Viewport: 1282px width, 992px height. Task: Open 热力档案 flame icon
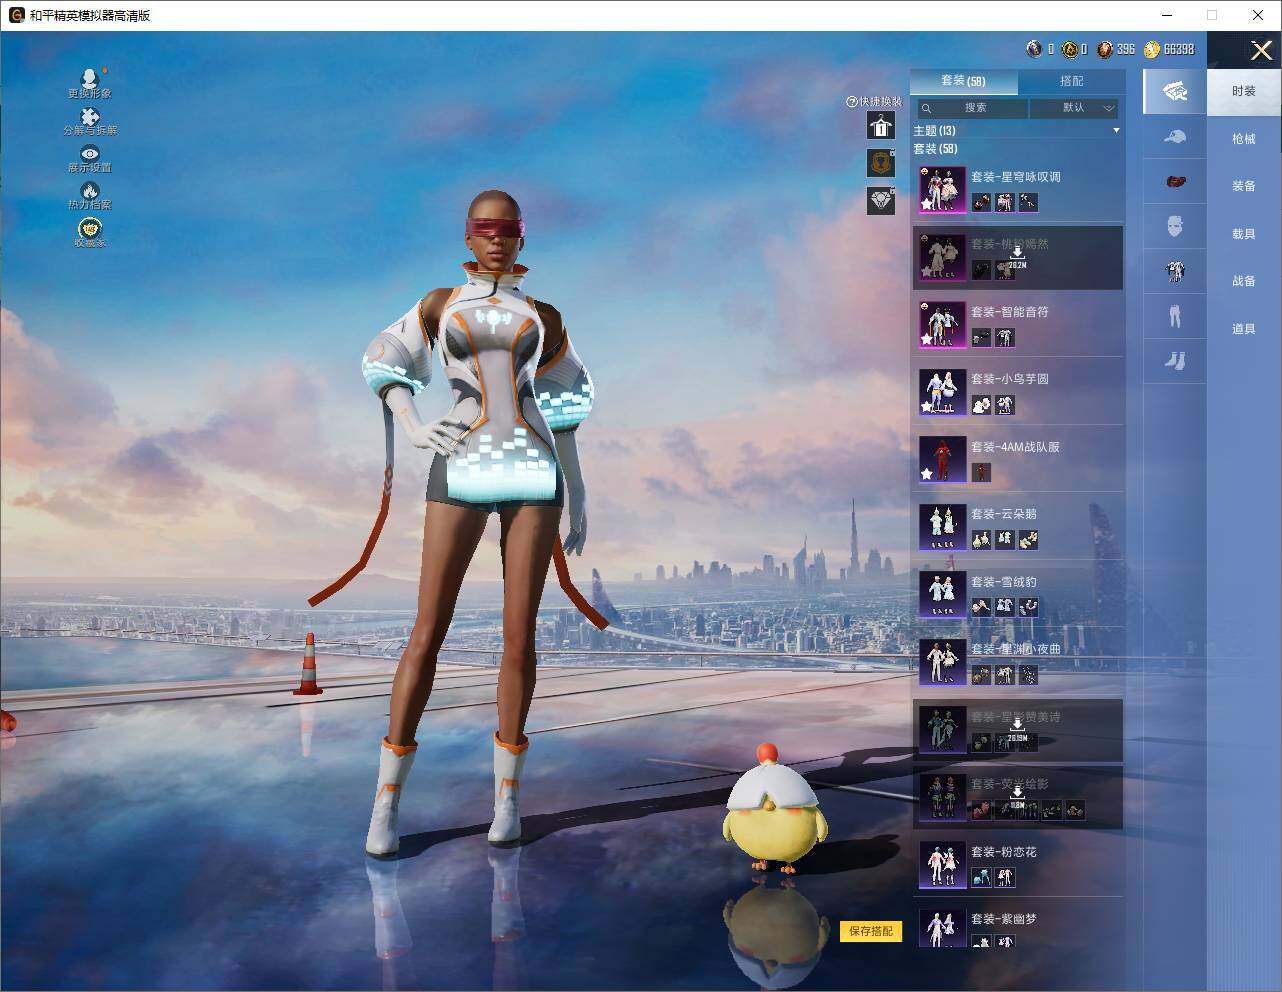[x=90, y=195]
